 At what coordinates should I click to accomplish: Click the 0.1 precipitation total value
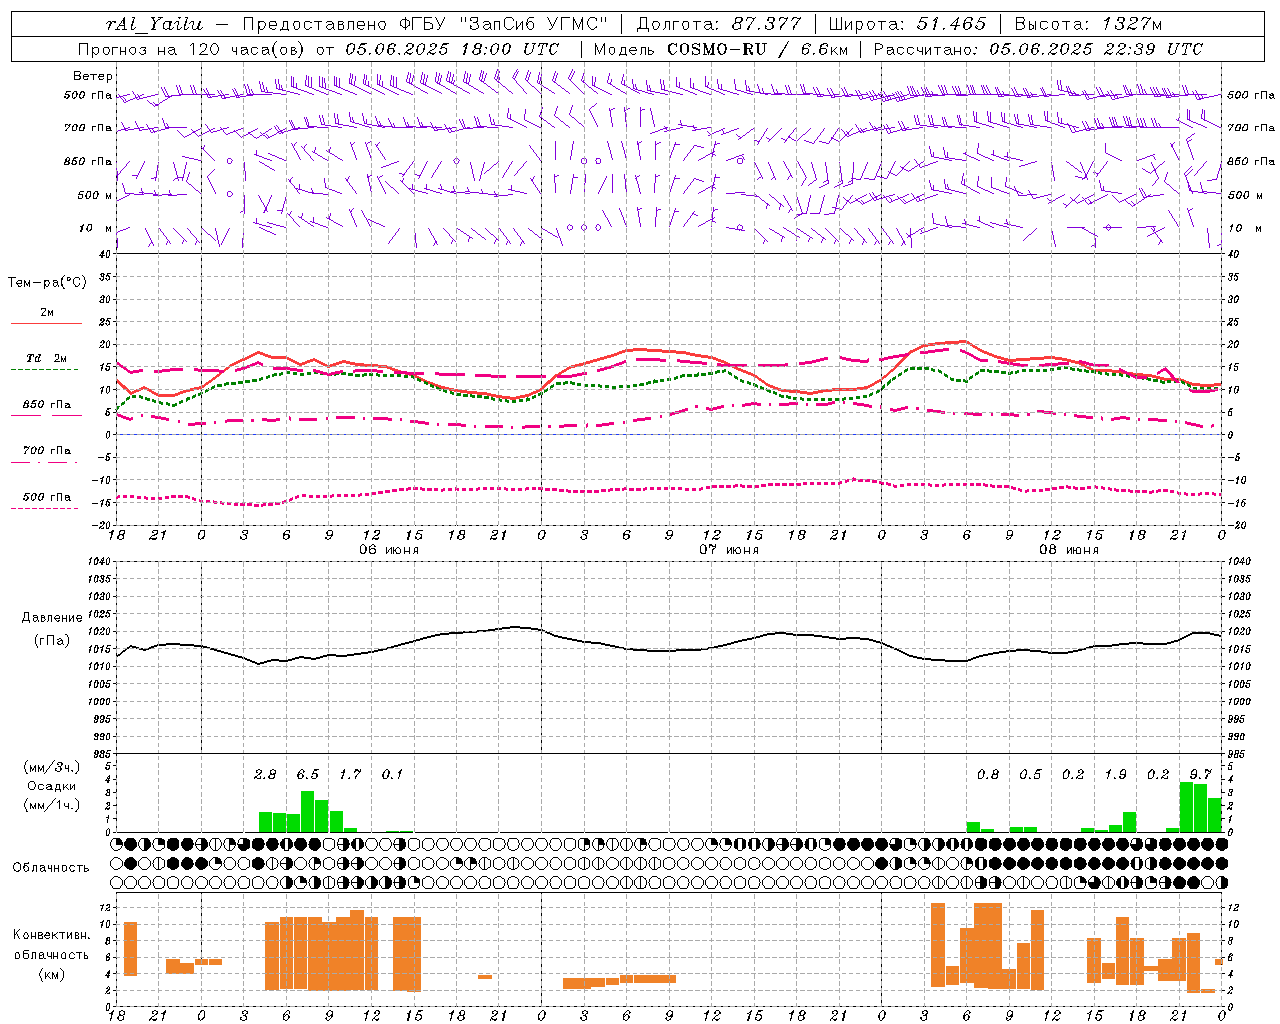(393, 775)
